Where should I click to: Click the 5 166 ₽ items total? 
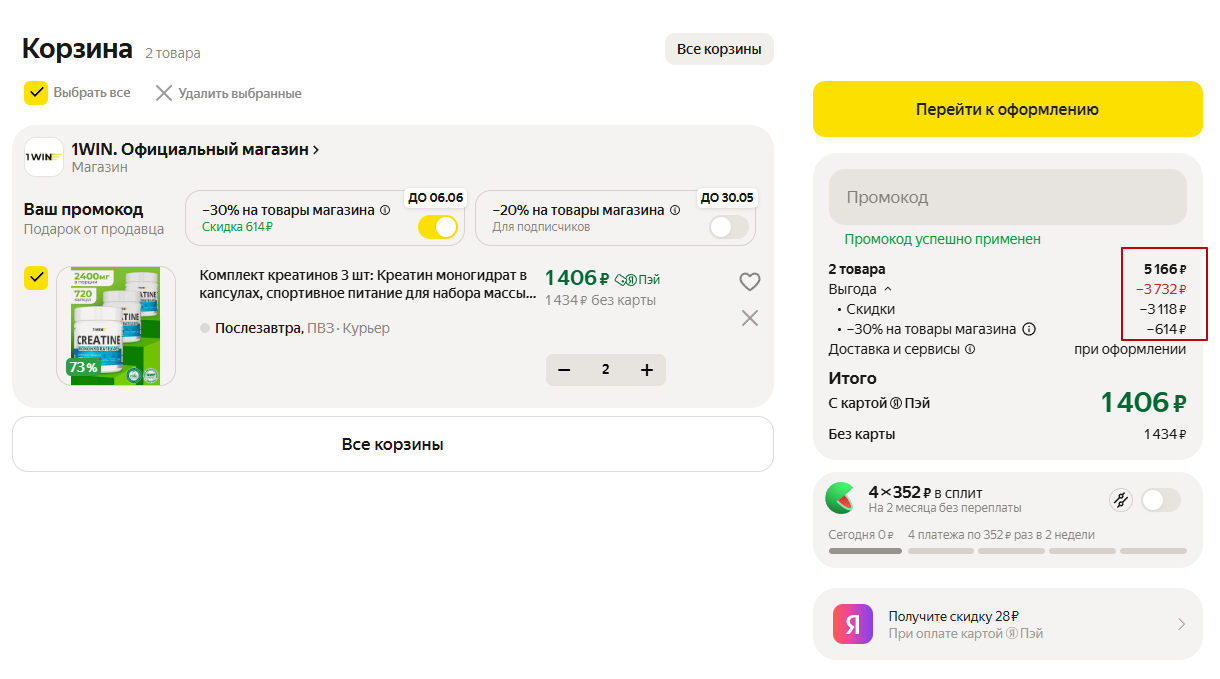coord(1165,269)
